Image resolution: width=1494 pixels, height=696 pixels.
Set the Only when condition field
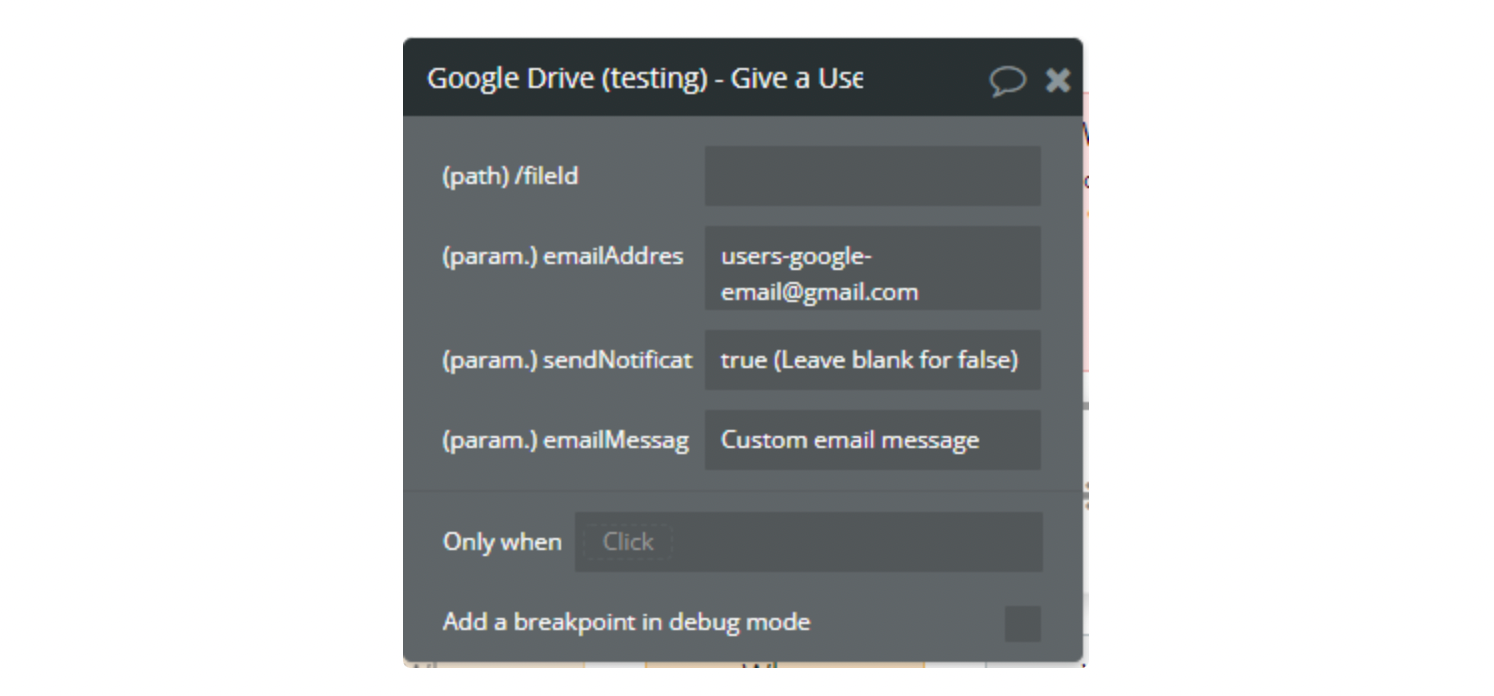click(x=808, y=542)
